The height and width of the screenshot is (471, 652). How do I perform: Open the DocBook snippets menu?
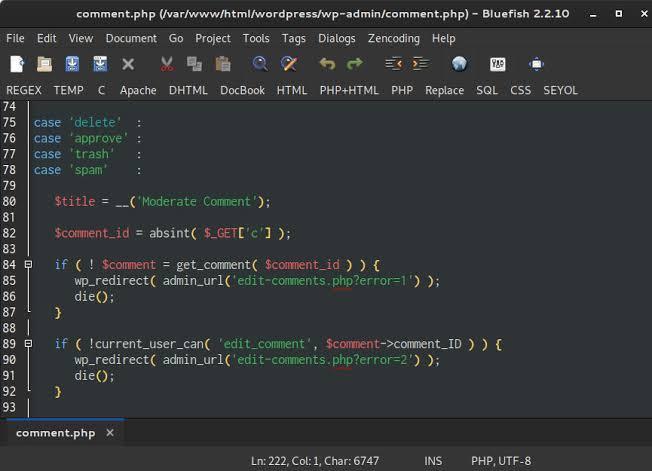pyautogui.click(x=242, y=90)
